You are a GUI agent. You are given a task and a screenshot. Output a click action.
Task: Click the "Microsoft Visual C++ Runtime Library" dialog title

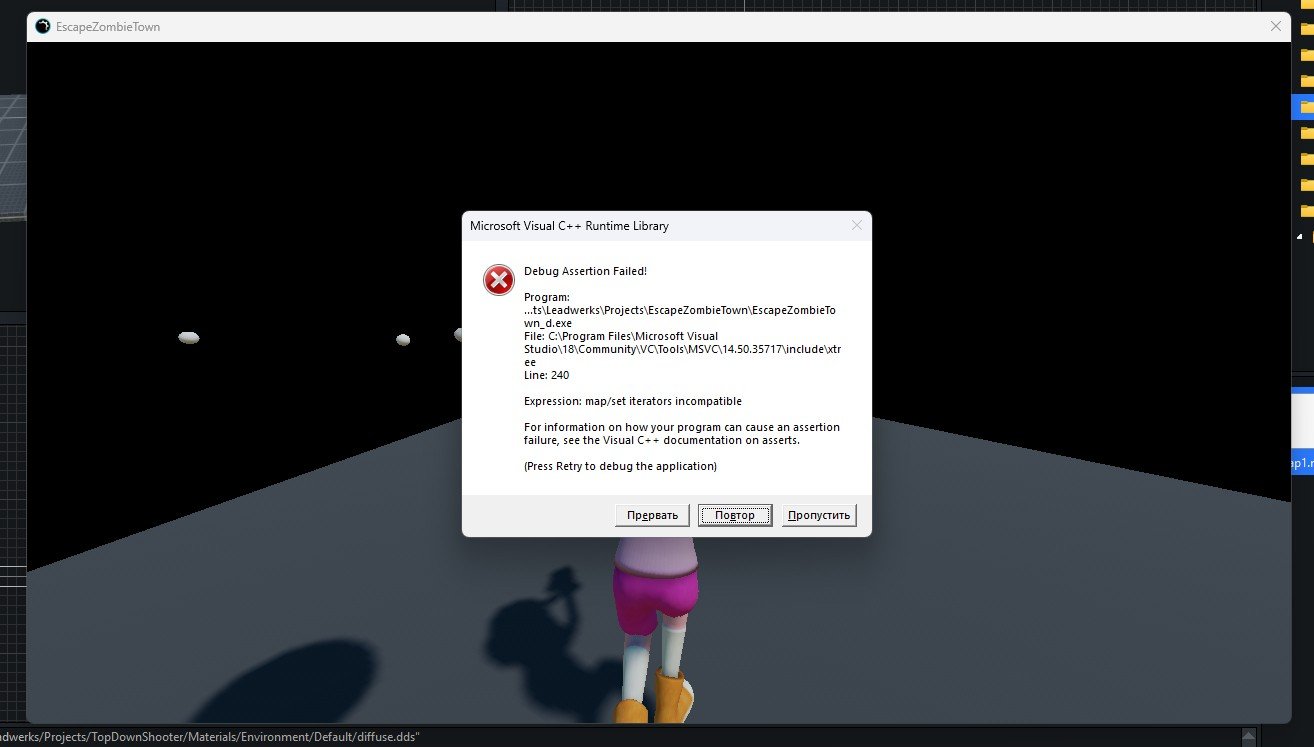[569, 226]
